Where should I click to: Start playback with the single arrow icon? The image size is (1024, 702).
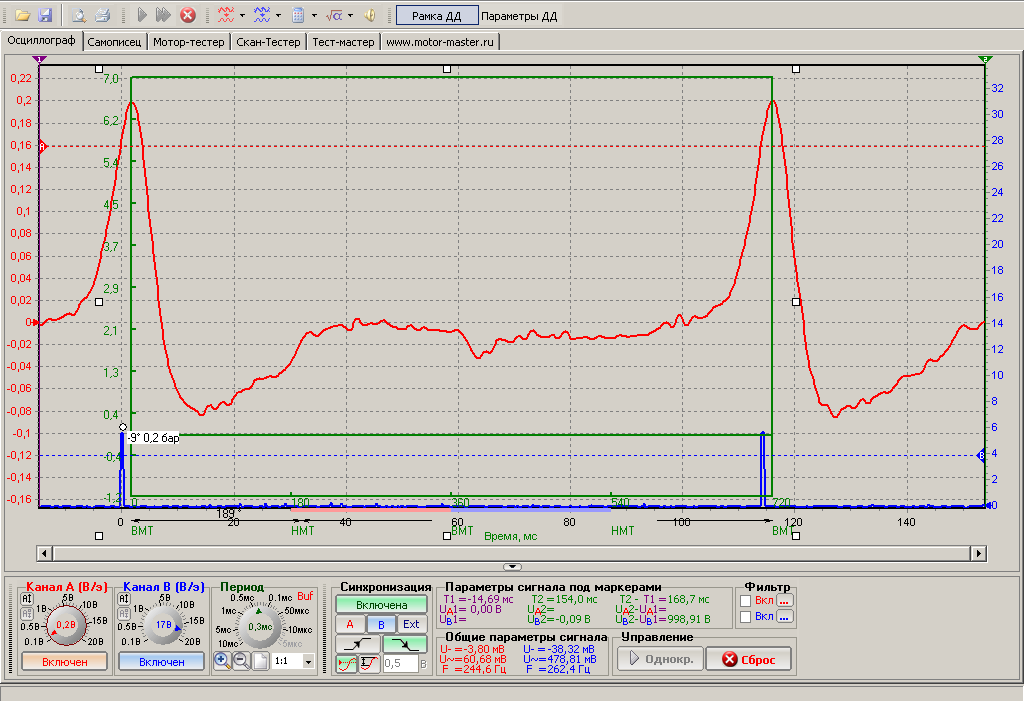point(142,15)
